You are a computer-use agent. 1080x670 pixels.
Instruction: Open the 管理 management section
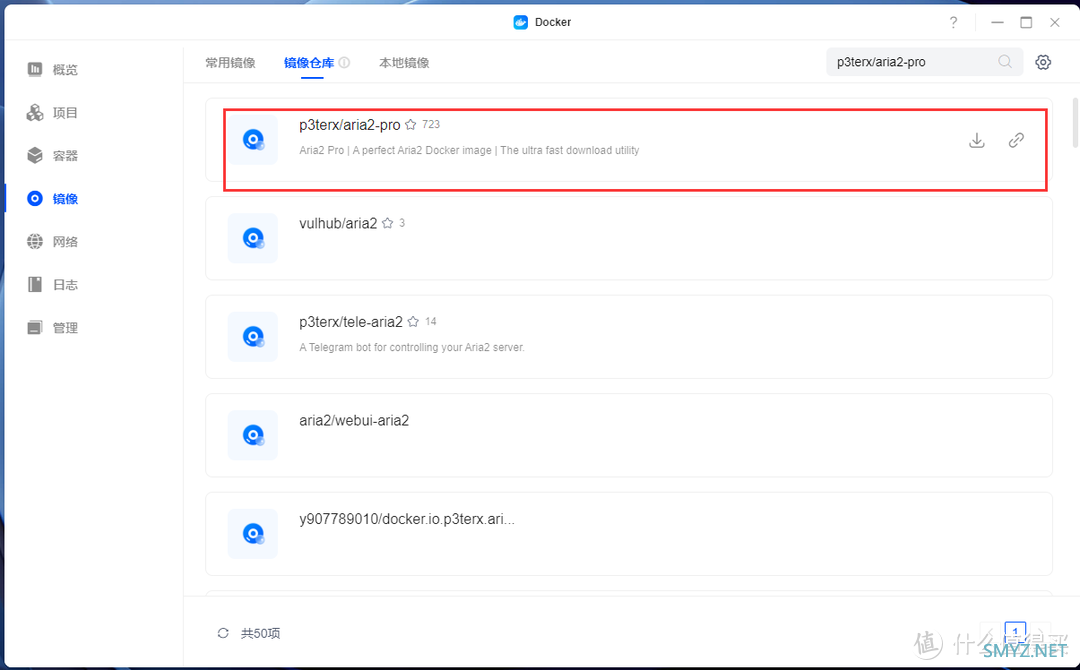(x=52, y=328)
